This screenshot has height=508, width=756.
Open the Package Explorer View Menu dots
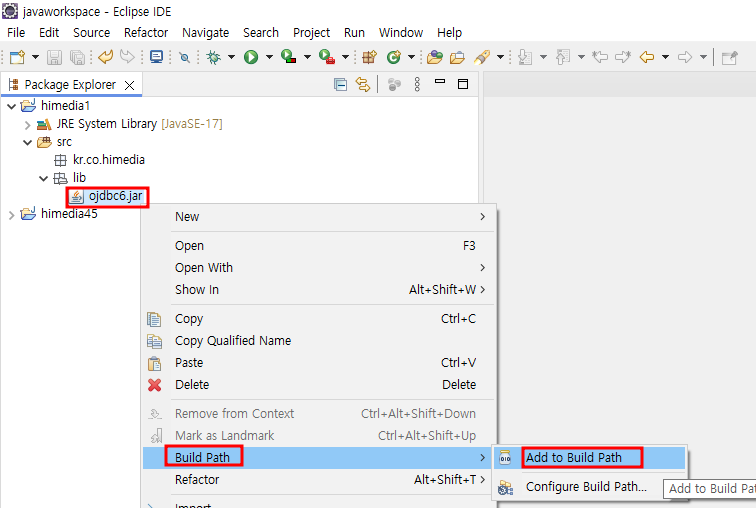pos(418,84)
